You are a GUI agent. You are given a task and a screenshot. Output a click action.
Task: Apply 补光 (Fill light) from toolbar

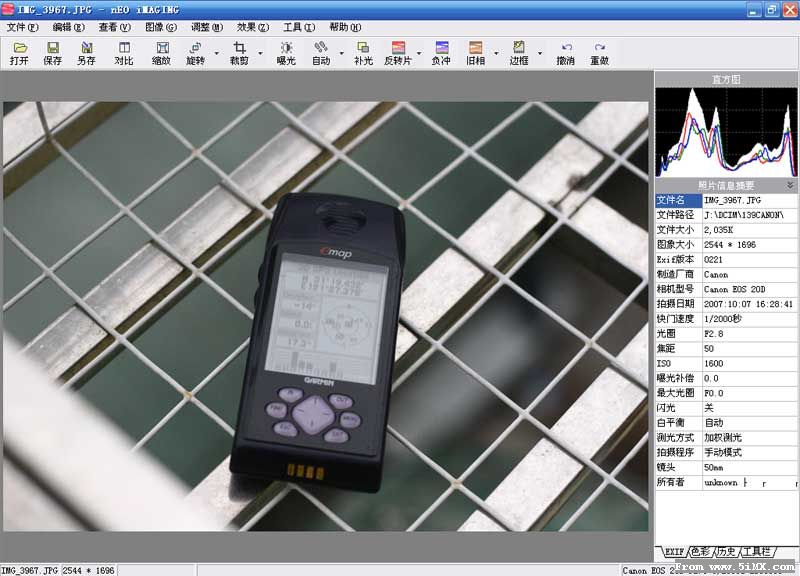point(363,52)
